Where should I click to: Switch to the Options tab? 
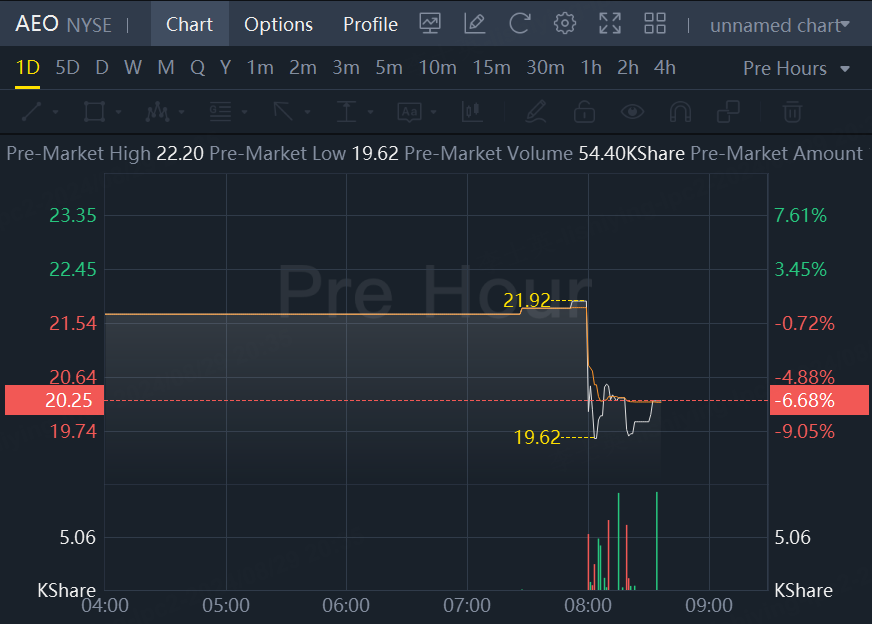point(278,24)
